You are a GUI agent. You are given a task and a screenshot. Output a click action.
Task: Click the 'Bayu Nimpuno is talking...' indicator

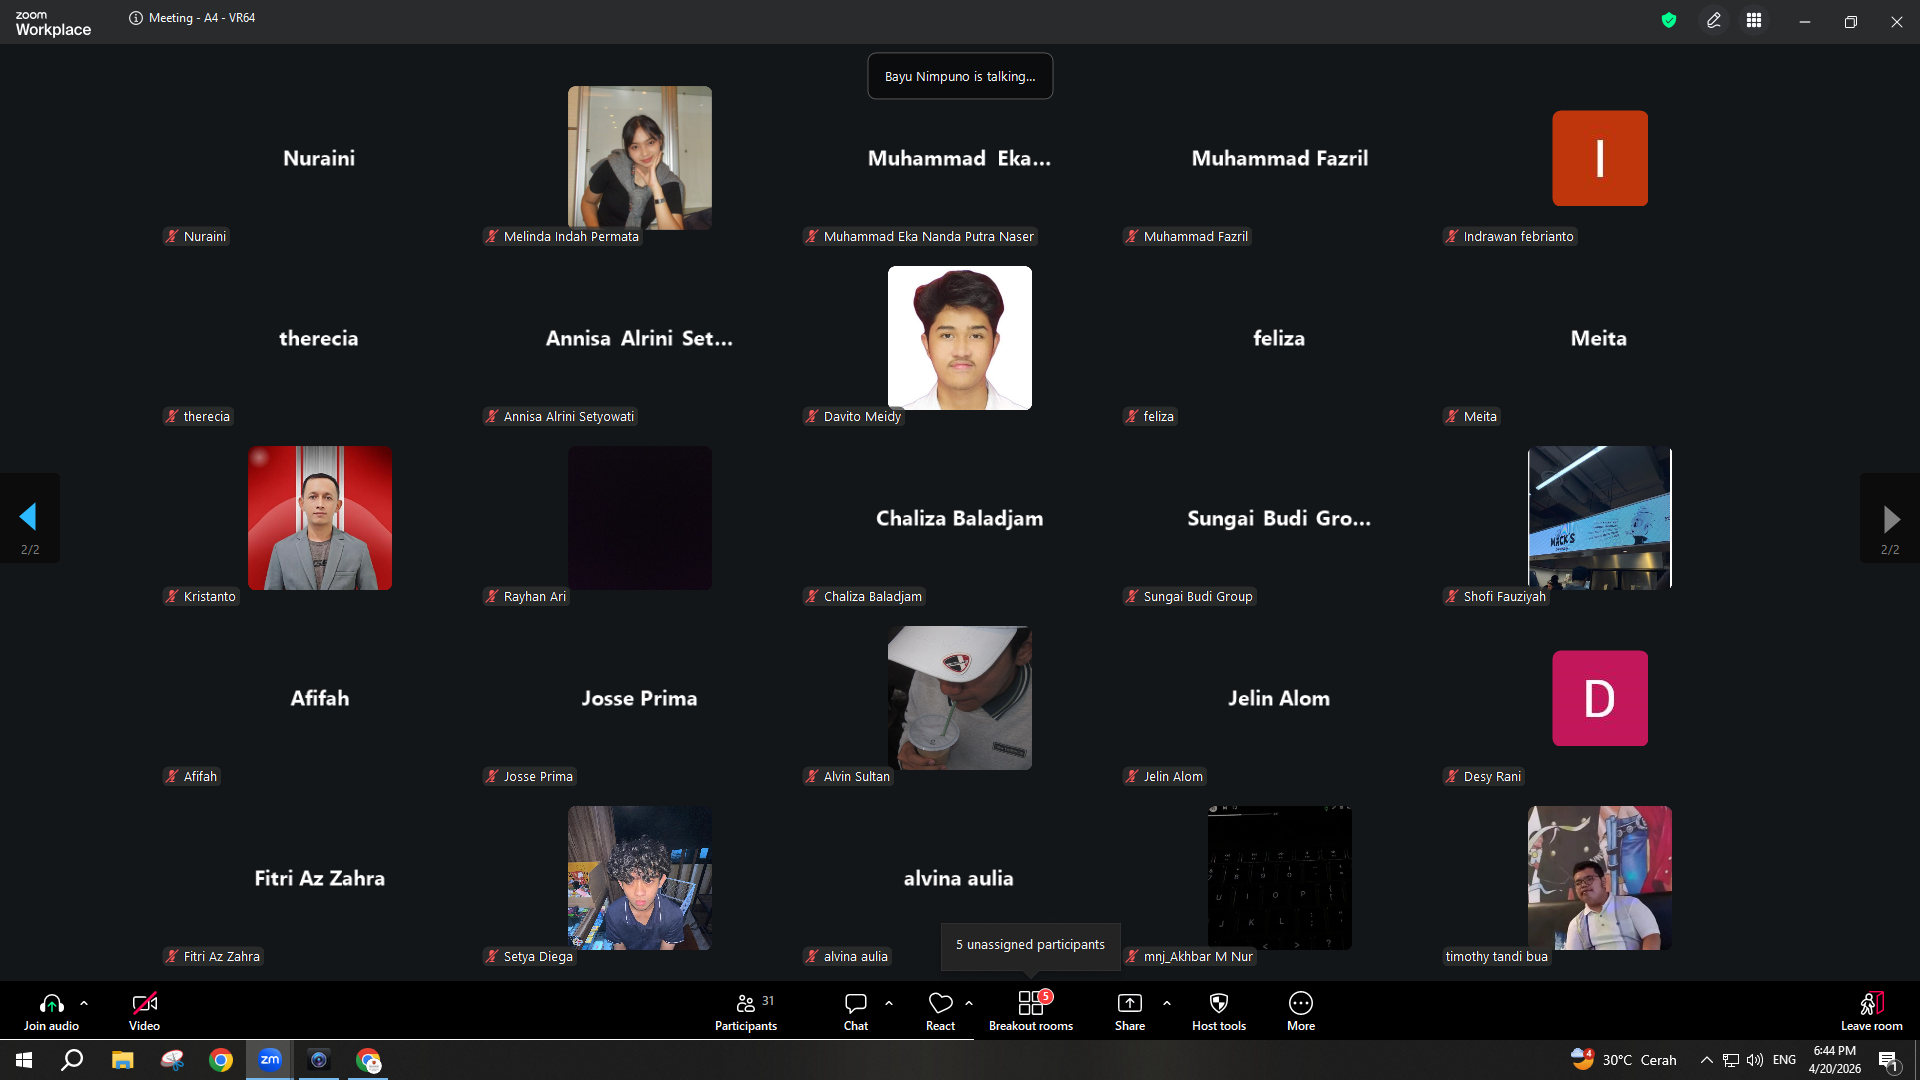pyautogui.click(x=960, y=76)
